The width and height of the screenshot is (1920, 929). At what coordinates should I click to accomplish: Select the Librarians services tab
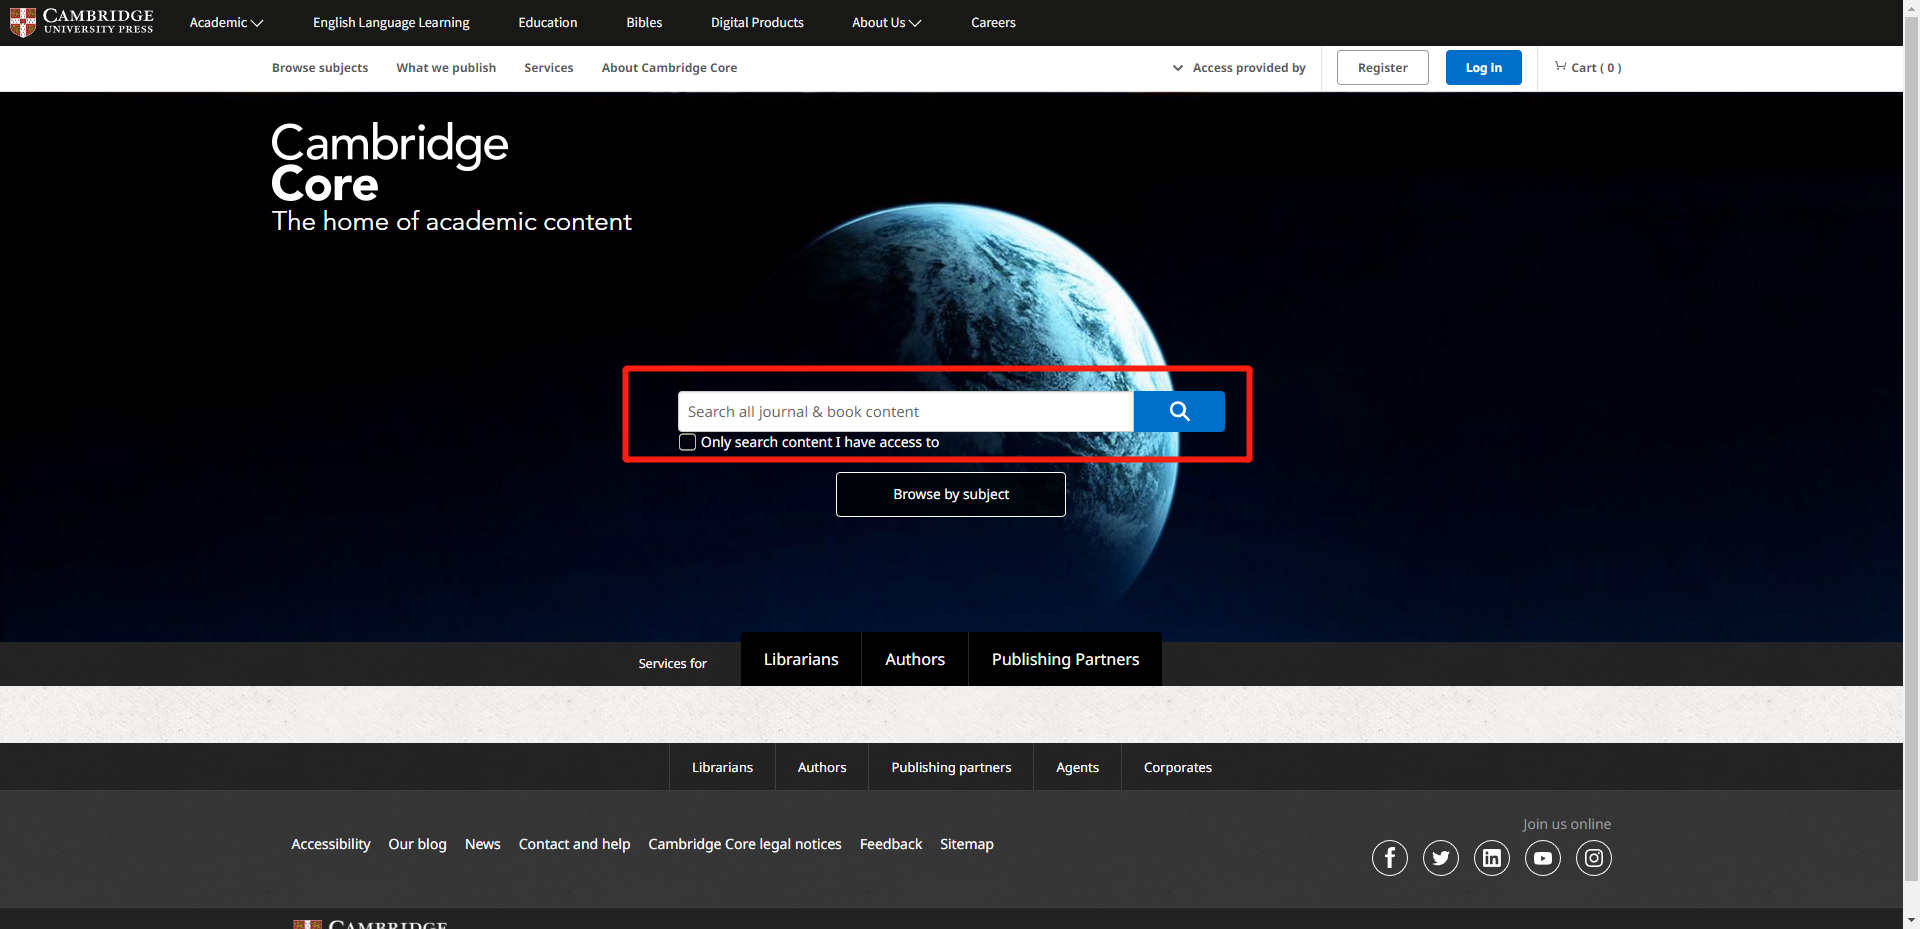coord(801,659)
